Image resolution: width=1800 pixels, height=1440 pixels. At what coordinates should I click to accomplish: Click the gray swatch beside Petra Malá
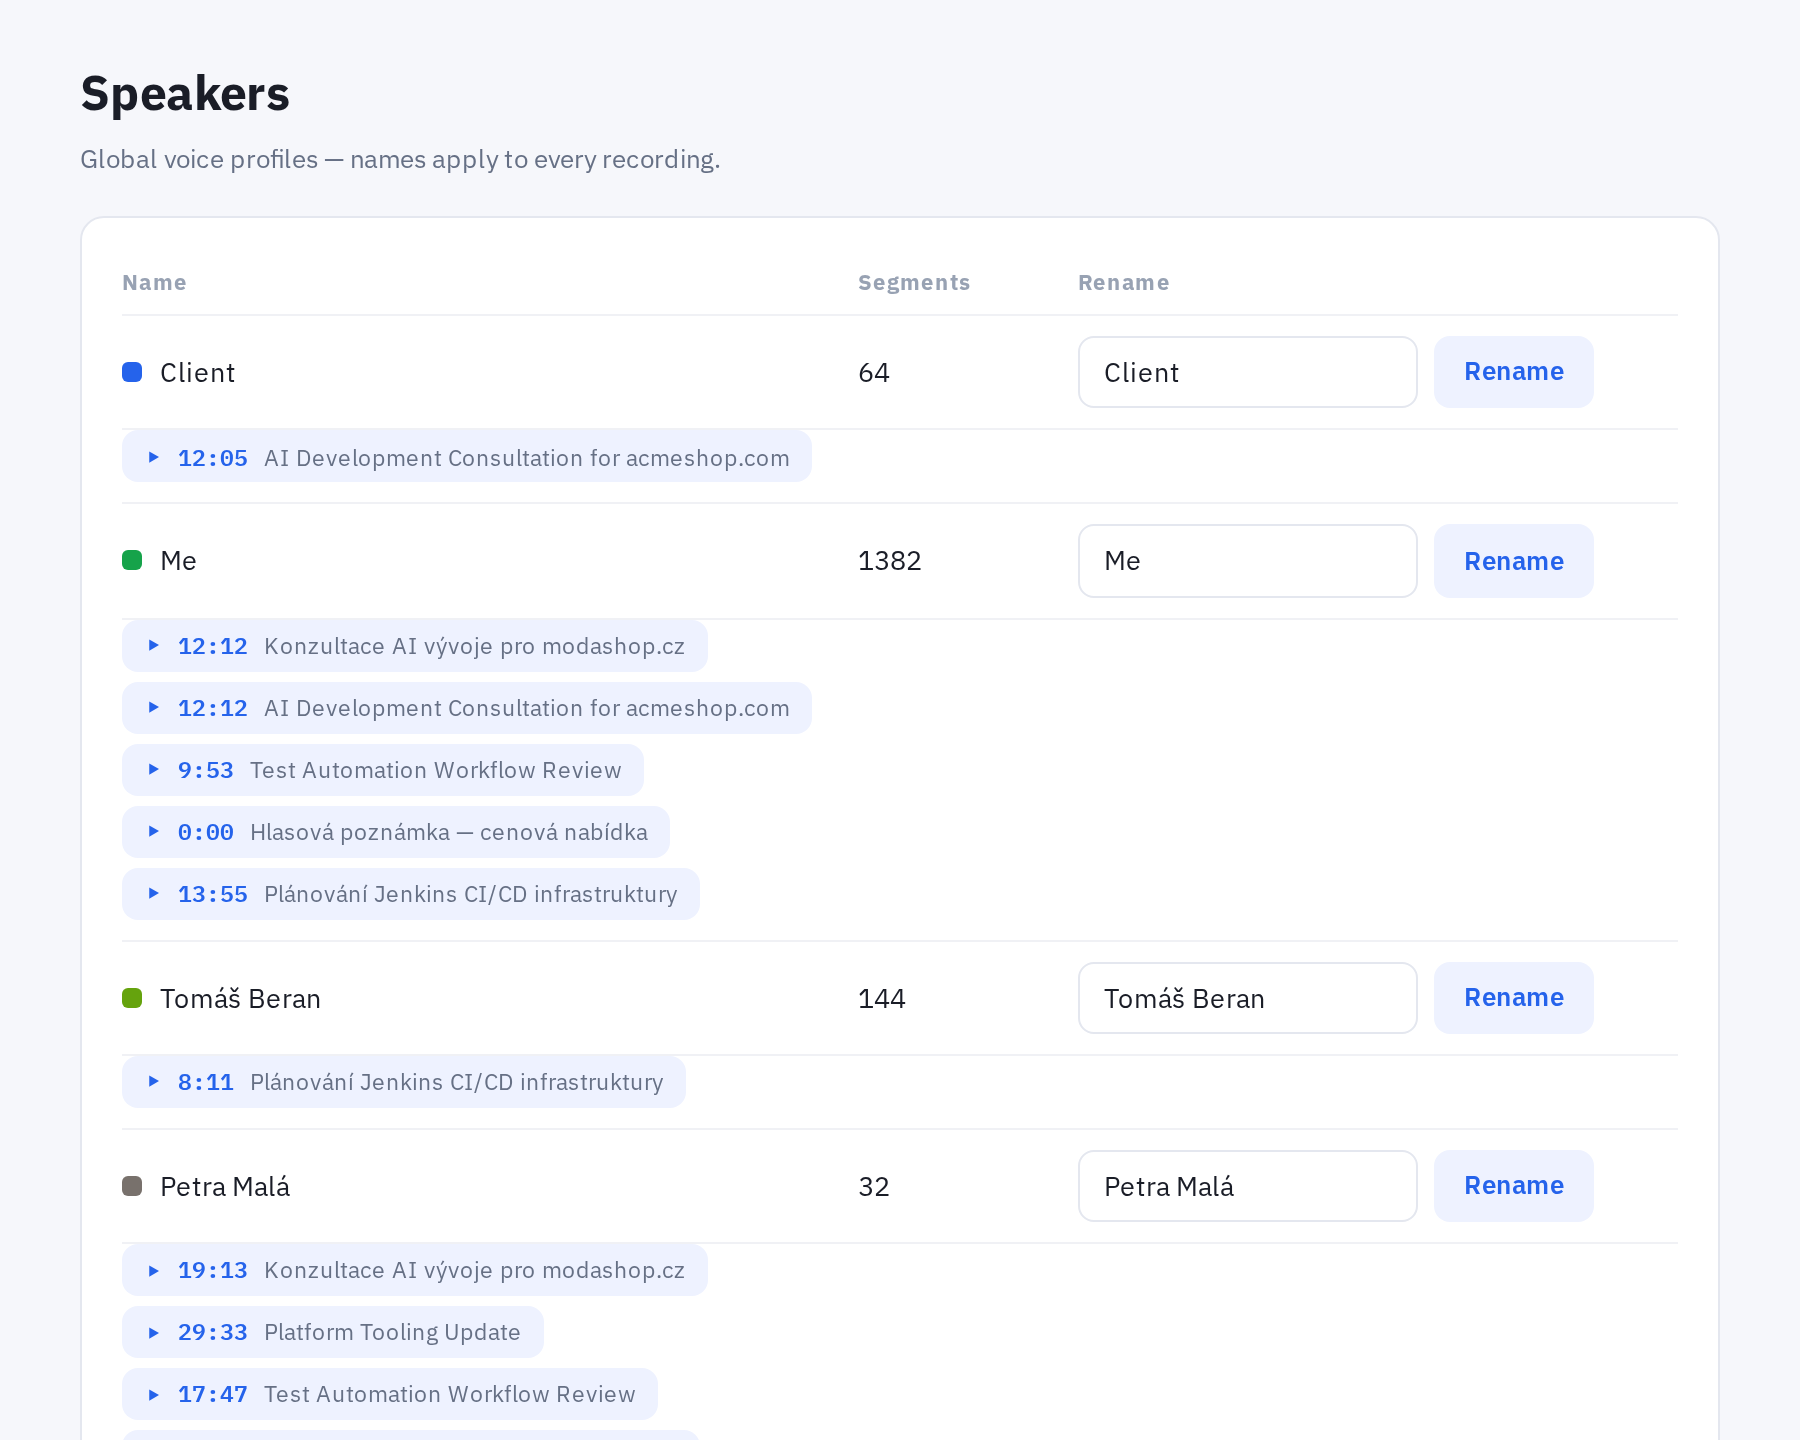pos(132,1186)
